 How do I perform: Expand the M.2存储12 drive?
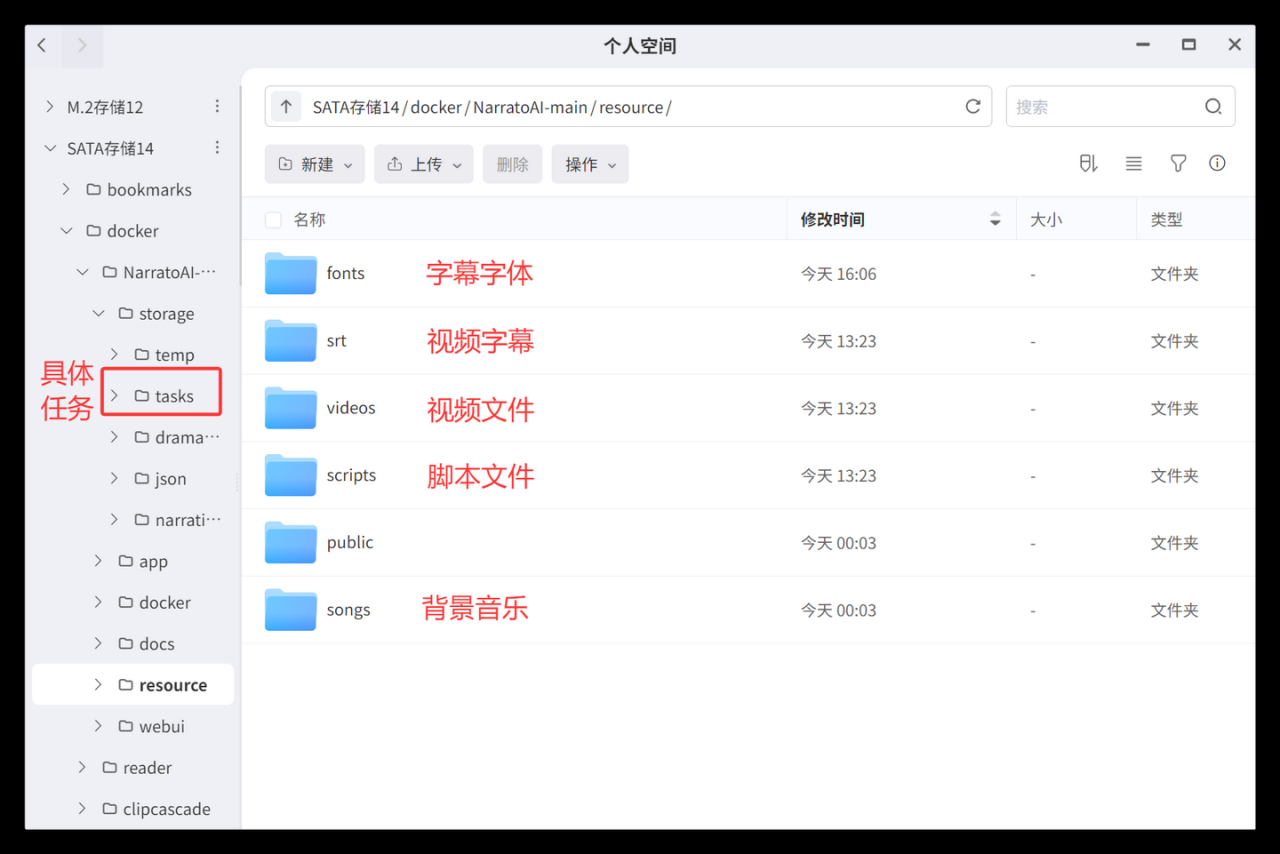(50, 107)
